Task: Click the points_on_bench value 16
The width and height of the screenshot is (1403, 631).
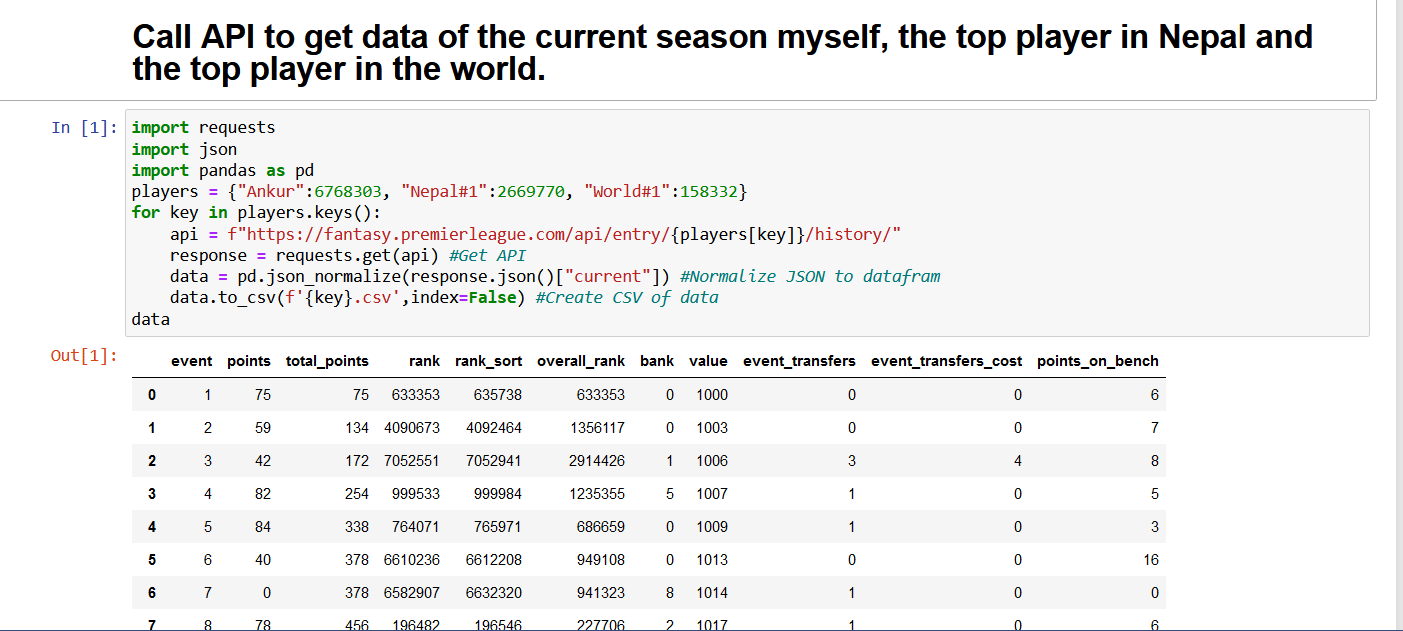Action: (x=1151, y=560)
